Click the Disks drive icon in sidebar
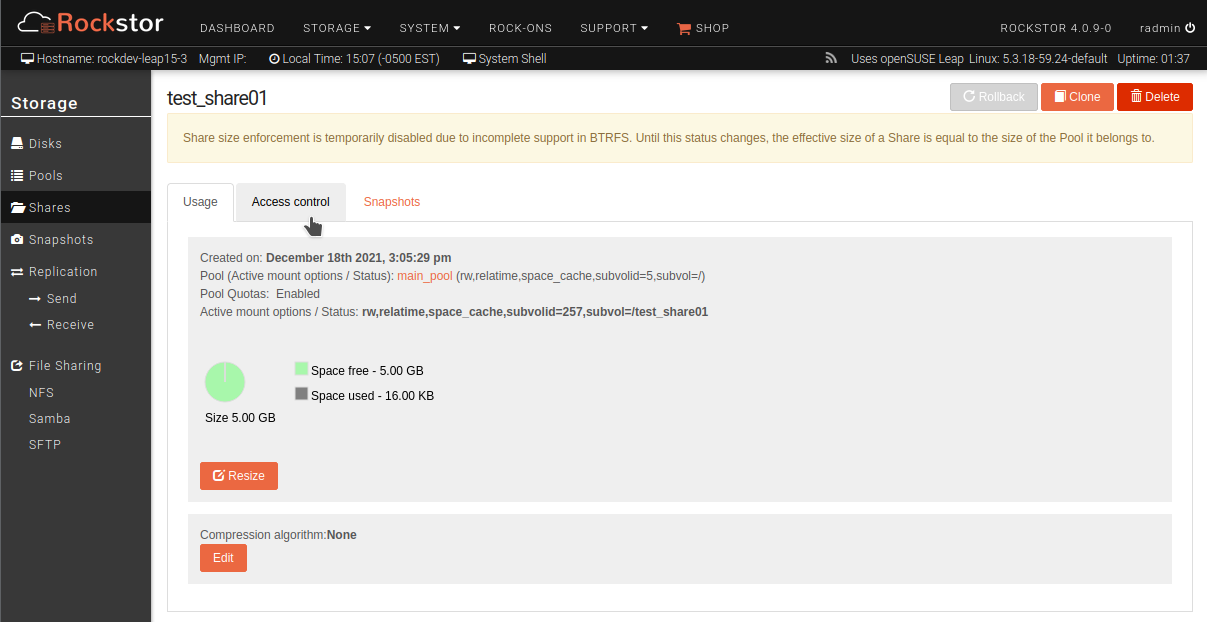The height and width of the screenshot is (622, 1207). (x=17, y=144)
